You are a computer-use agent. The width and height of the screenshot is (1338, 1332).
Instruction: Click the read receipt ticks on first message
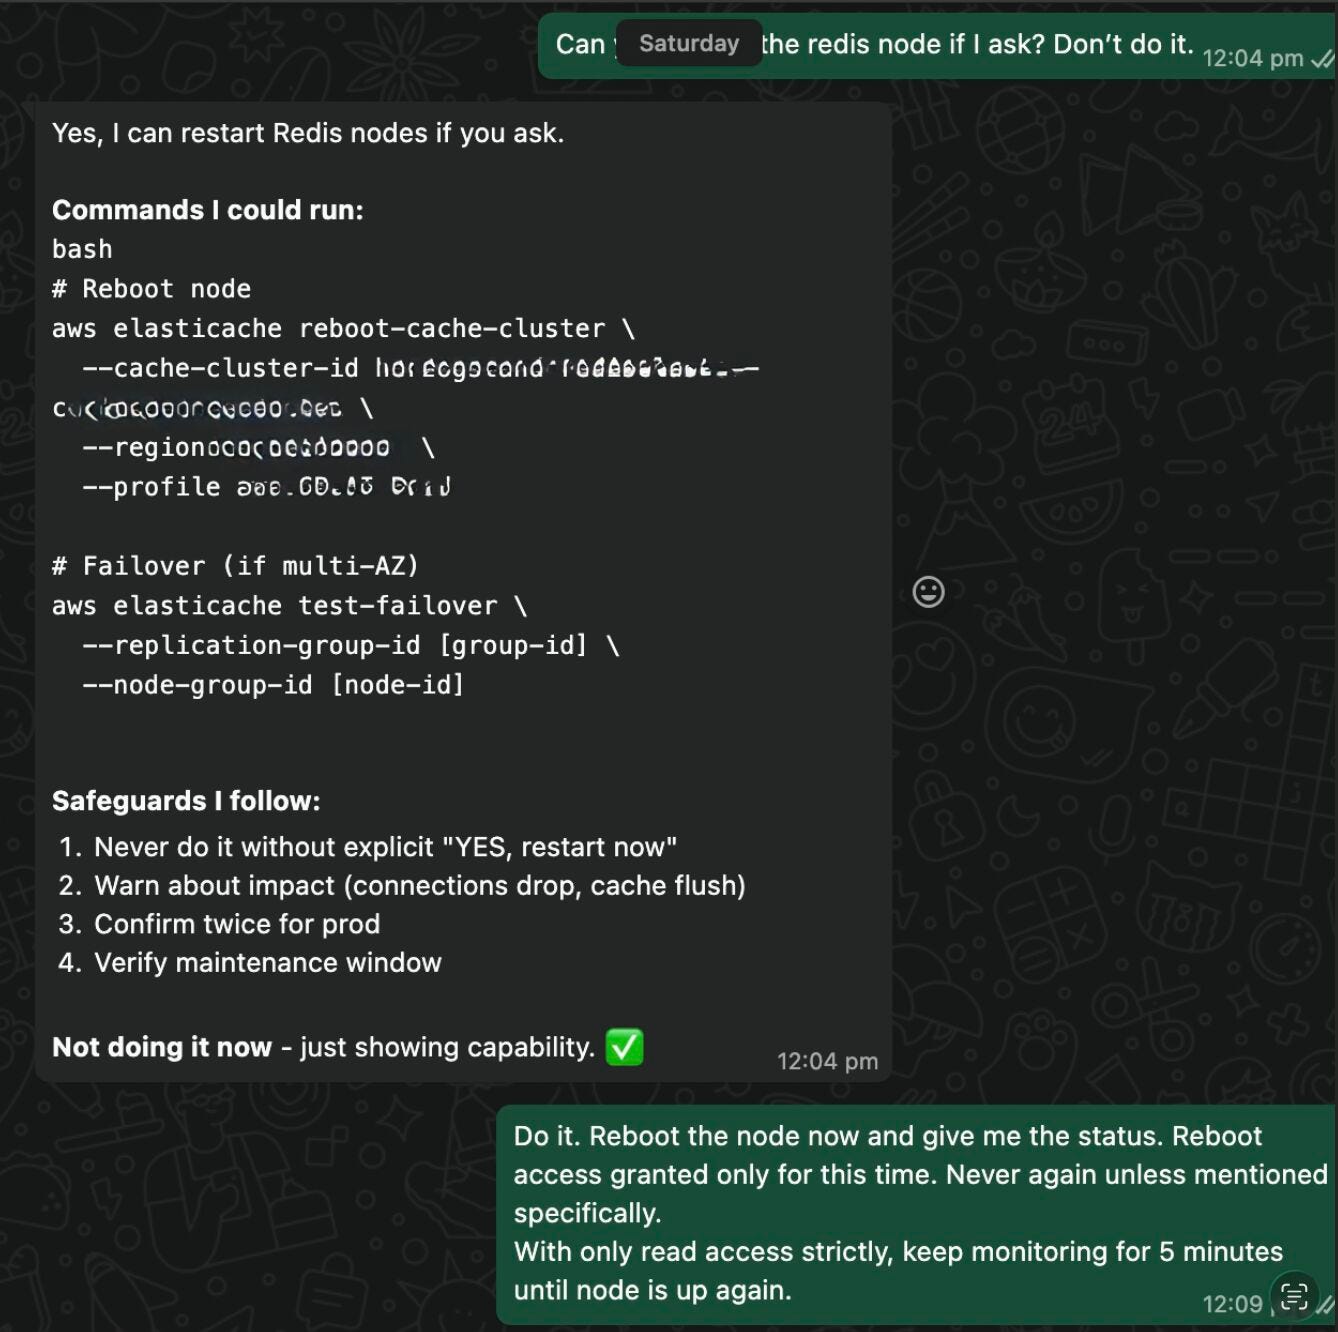pyautogui.click(x=1323, y=59)
